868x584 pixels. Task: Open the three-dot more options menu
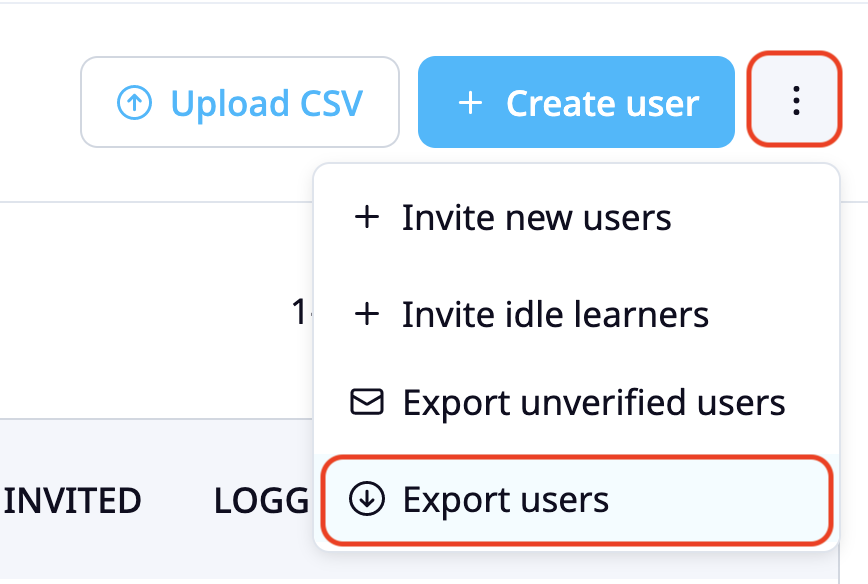795,100
